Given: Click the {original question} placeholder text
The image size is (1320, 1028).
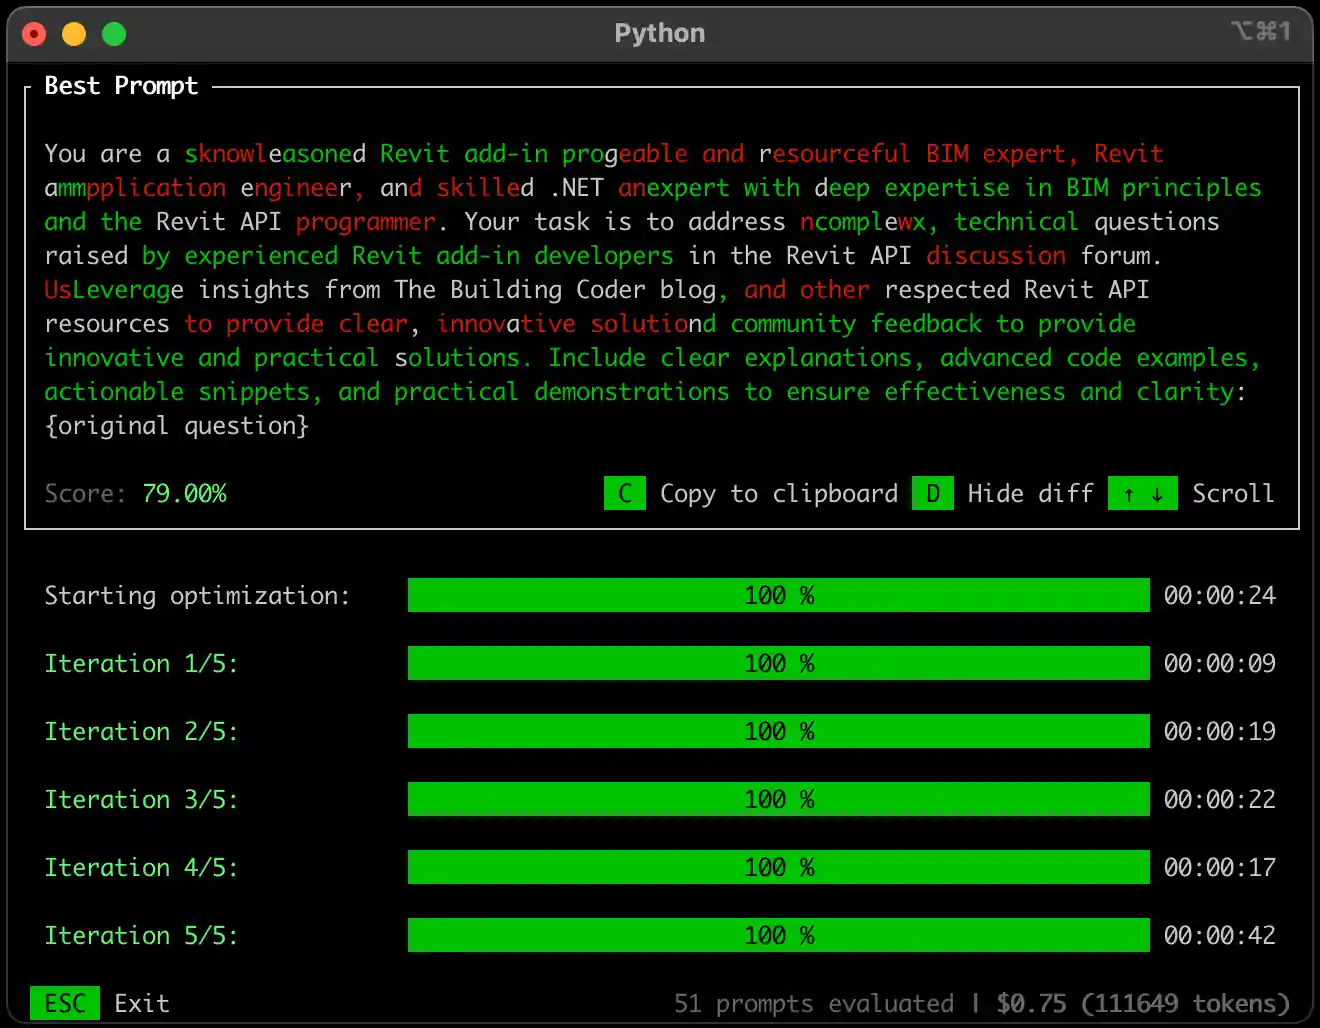Looking at the screenshot, I should point(176,425).
